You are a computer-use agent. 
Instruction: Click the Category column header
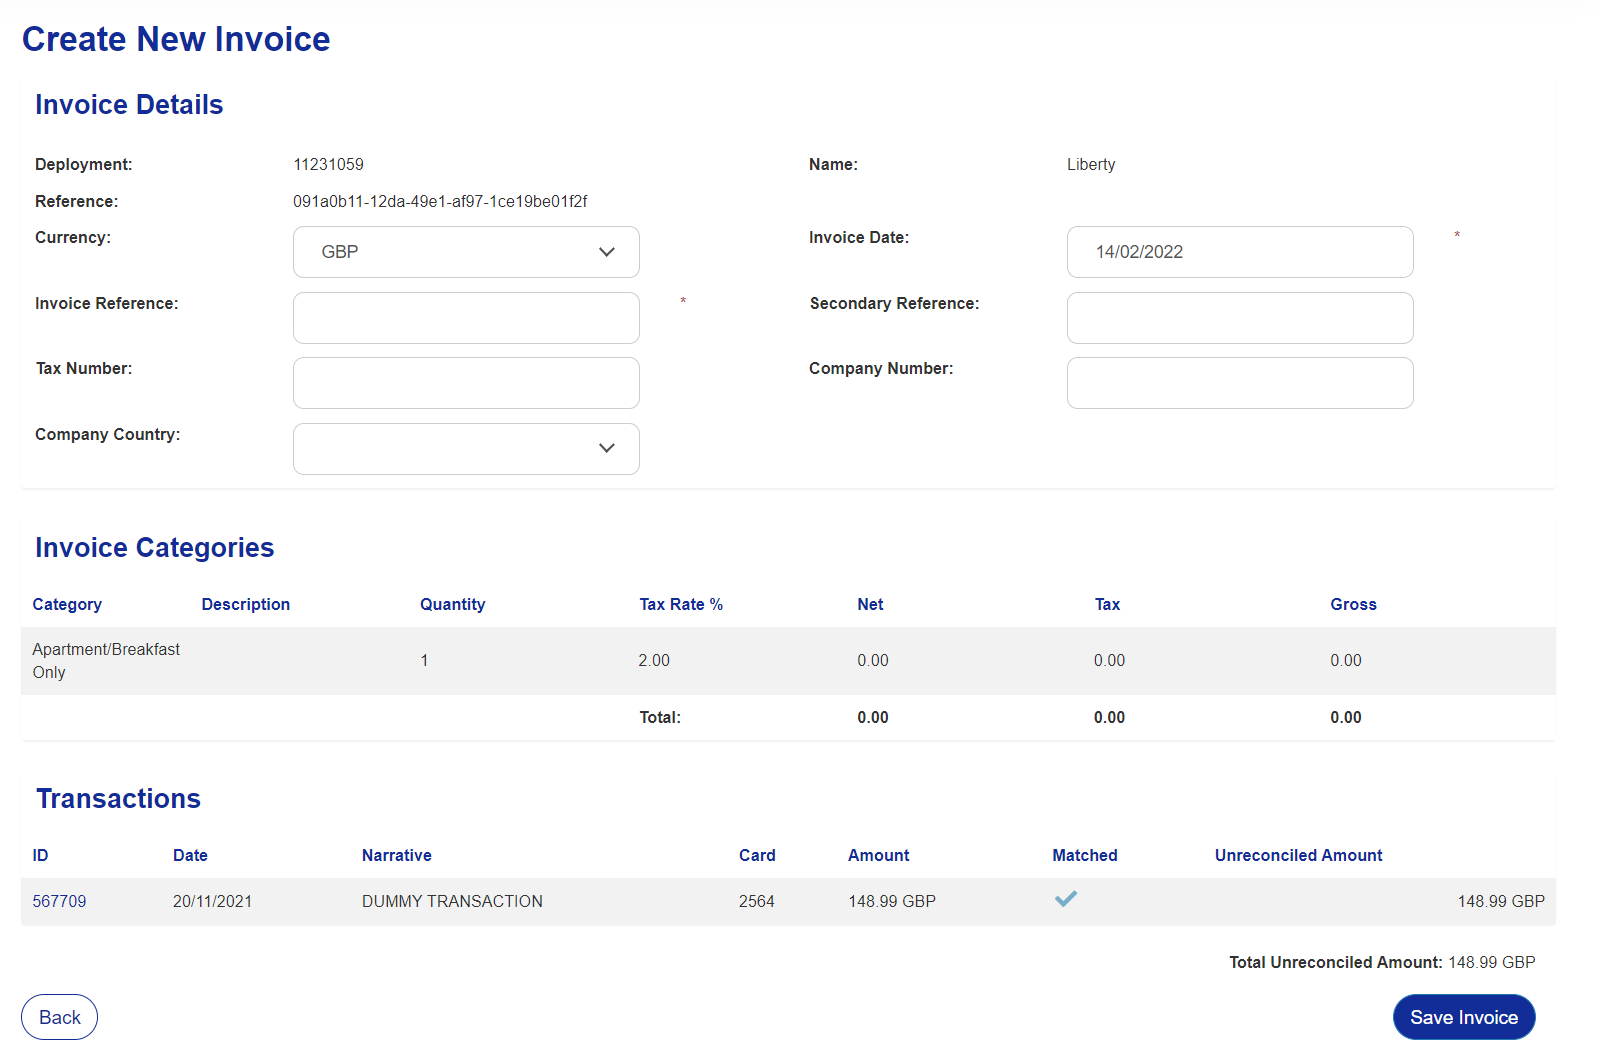pos(67,604)
